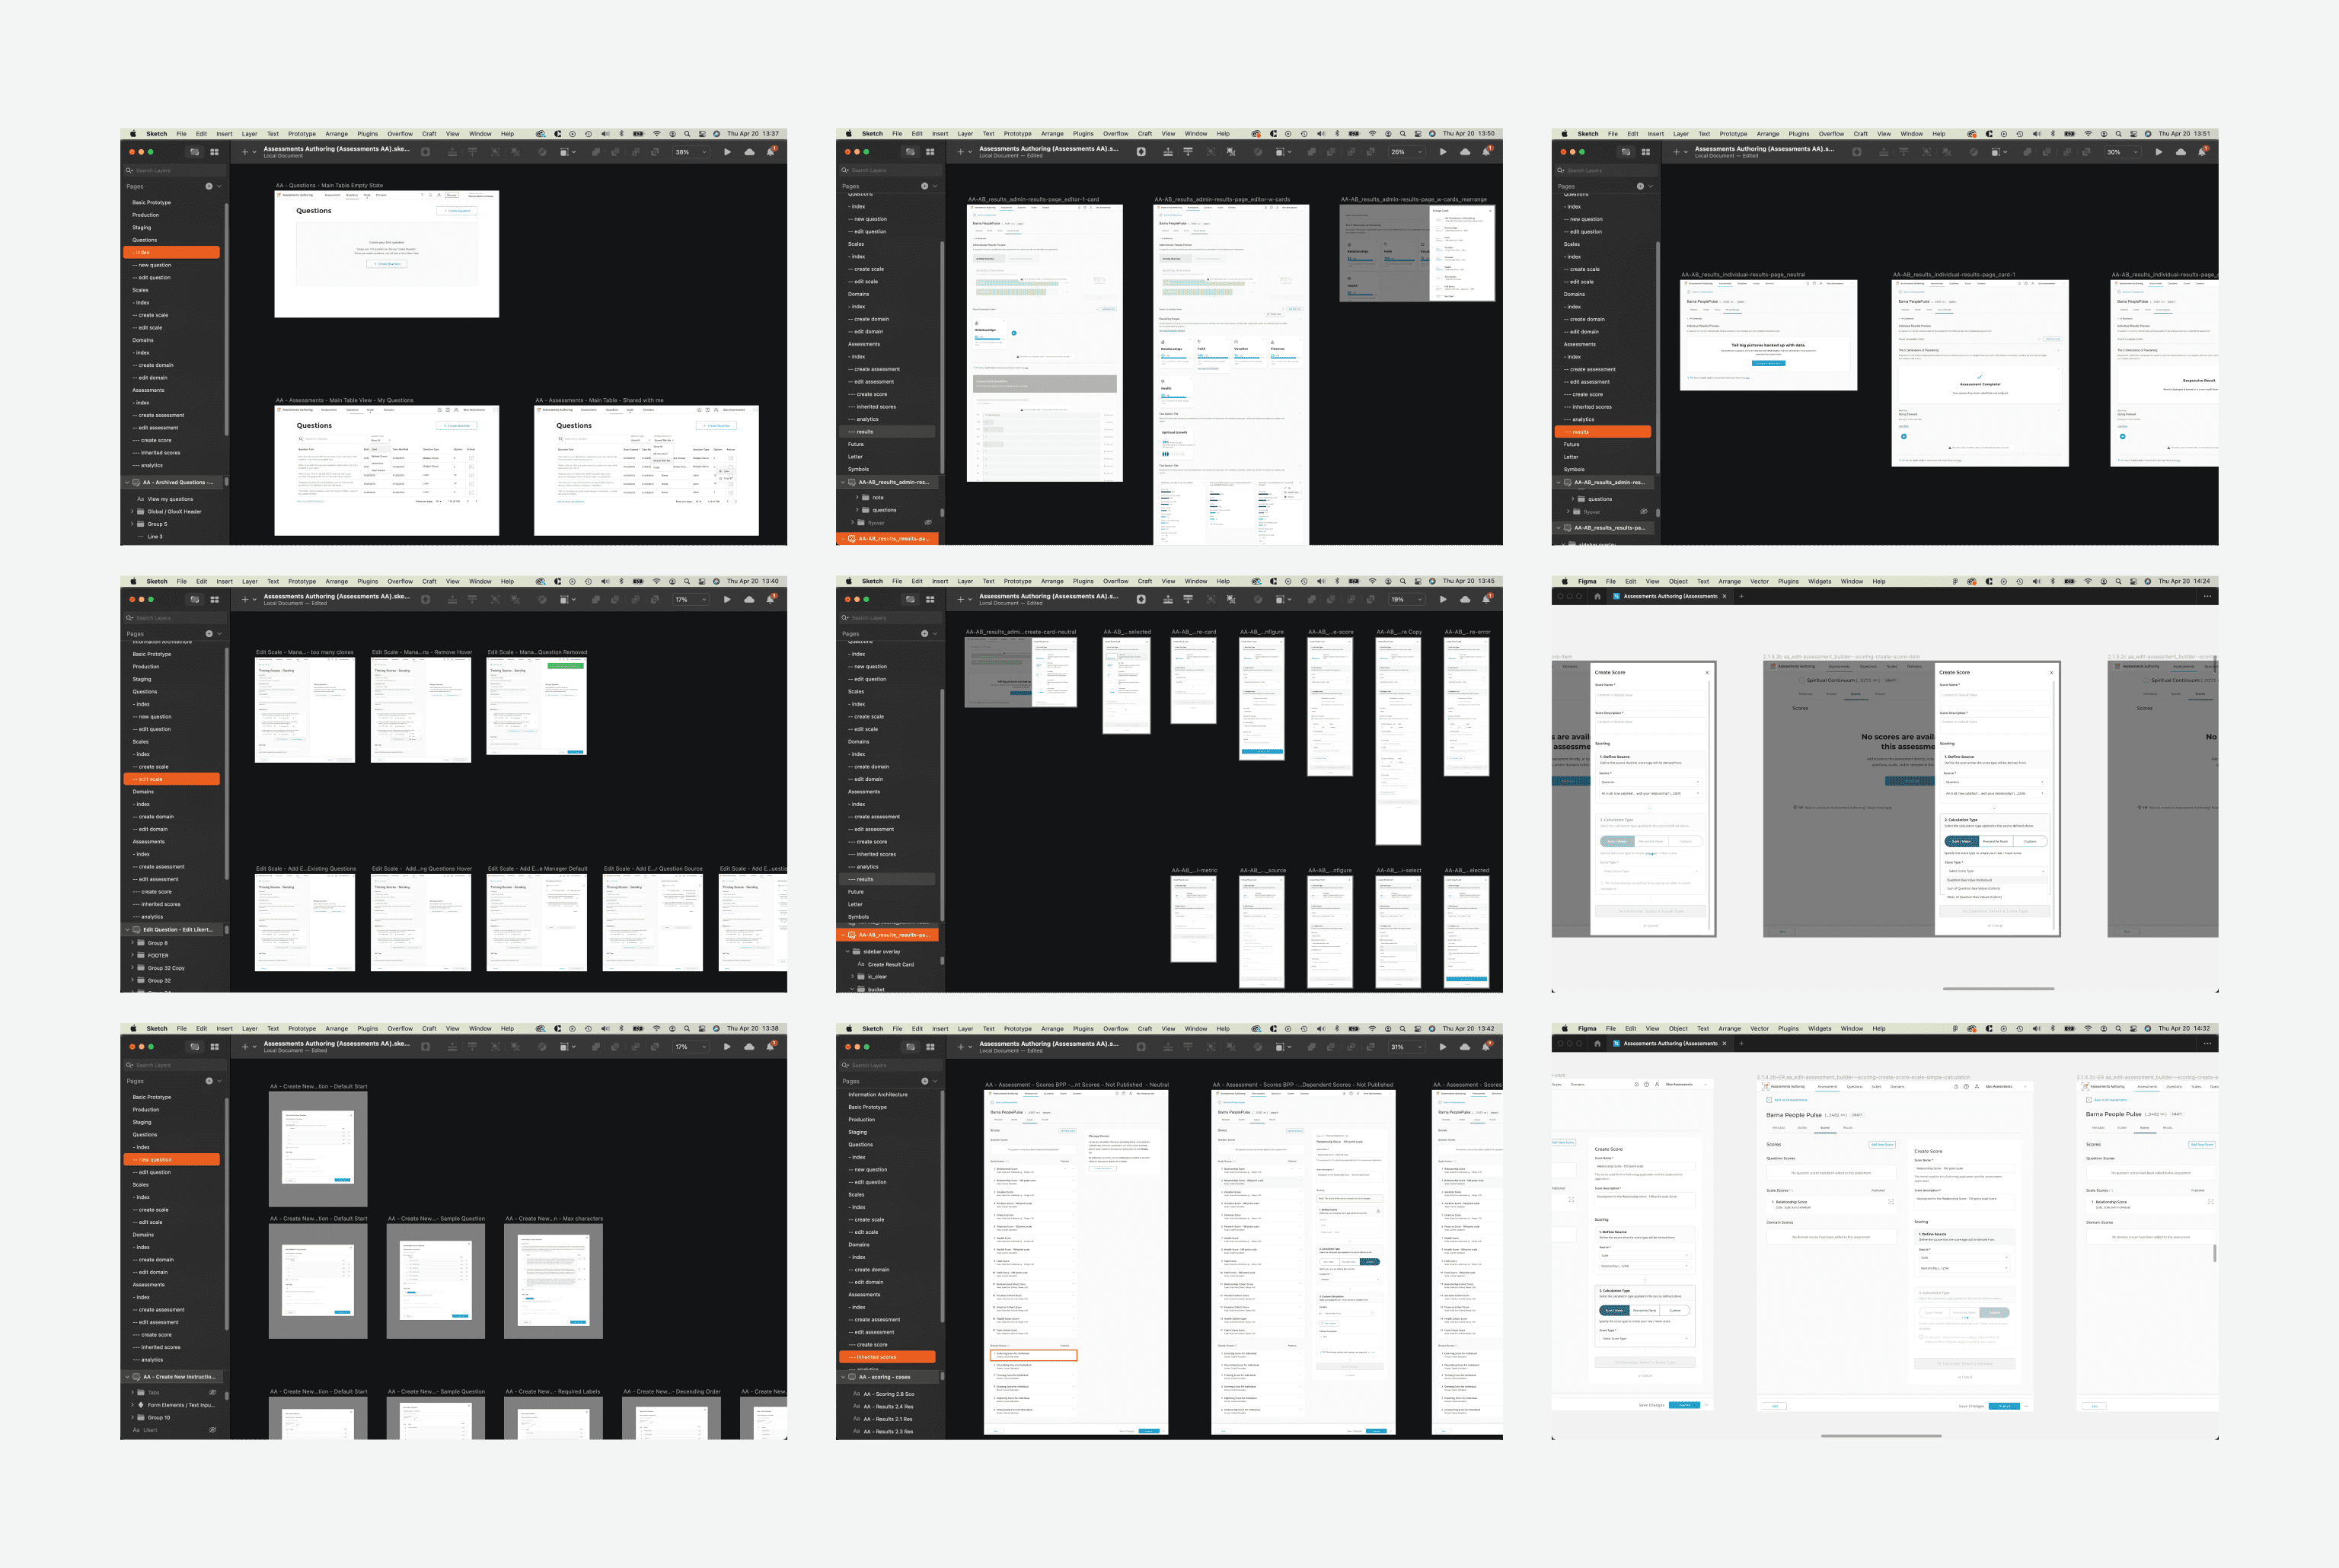Screen dimensions: 2339x1568
Task: Click Search Layers field in 13:37 window
Action: click(x=176, y=170)
